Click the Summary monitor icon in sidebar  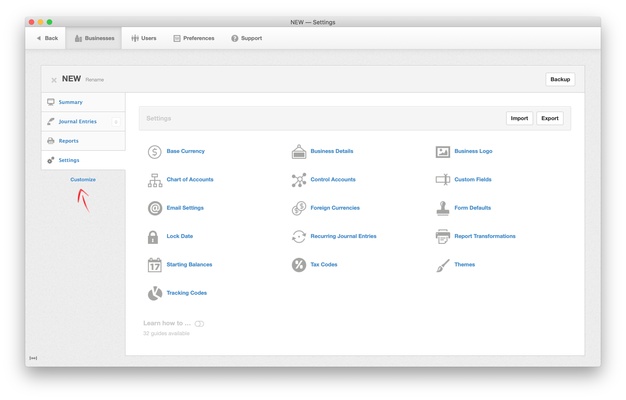[x=51, y=102]
